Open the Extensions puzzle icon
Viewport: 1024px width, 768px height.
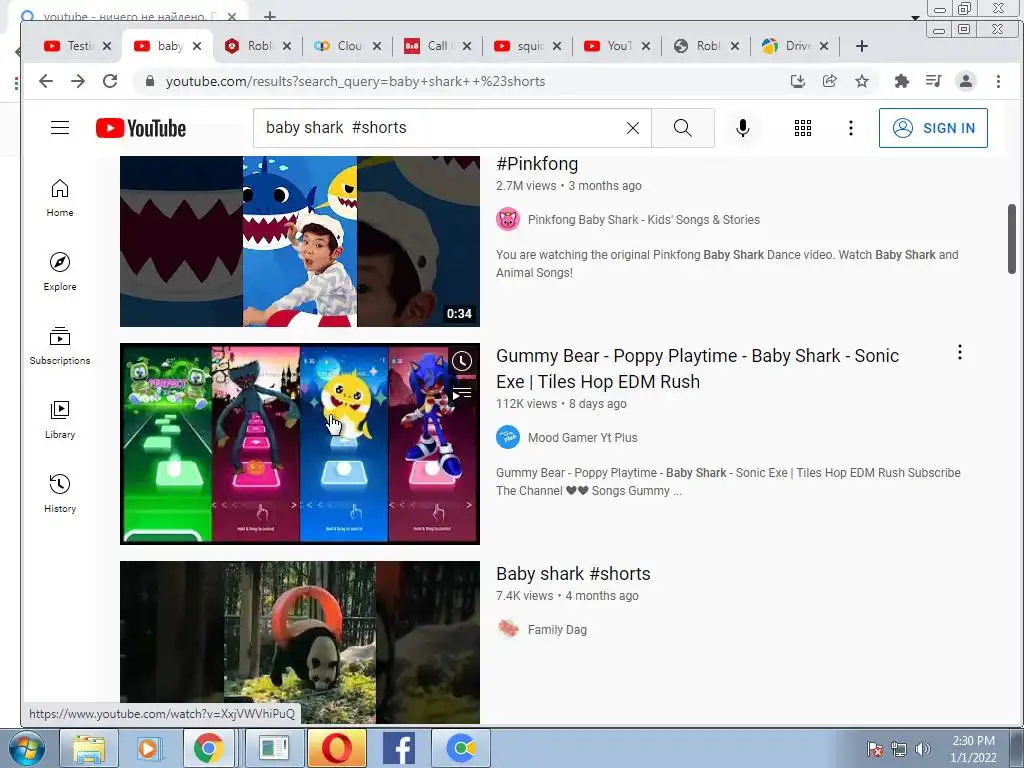tap(901, 81)
